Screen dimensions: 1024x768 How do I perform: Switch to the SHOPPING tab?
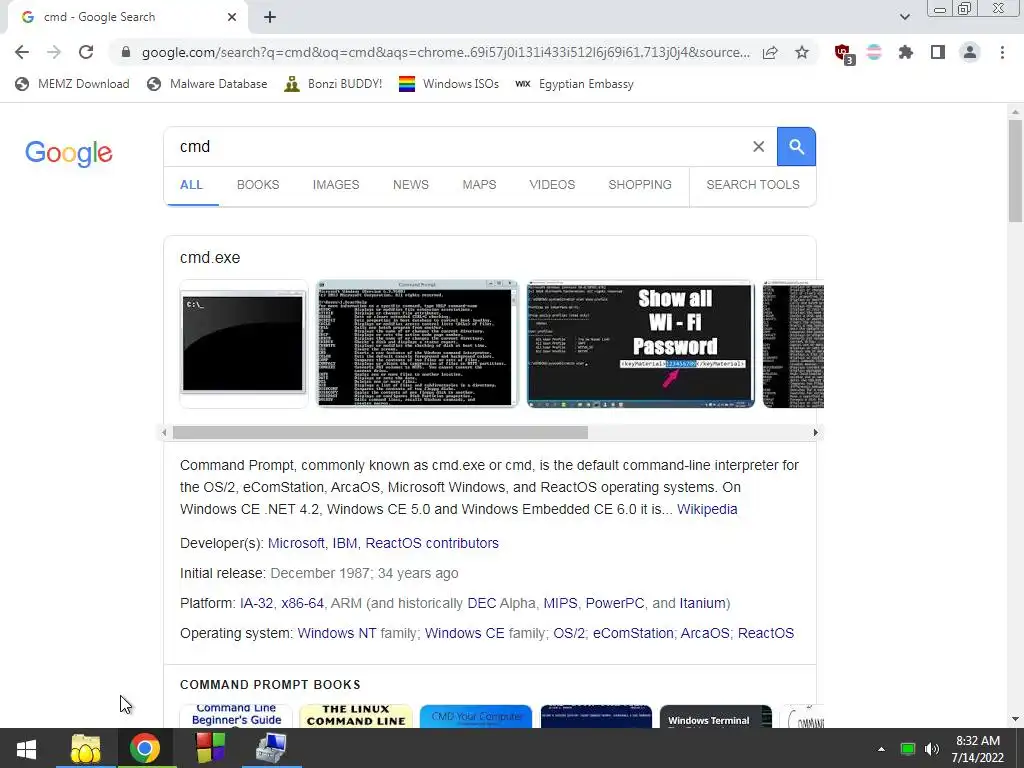pos(640,185)
